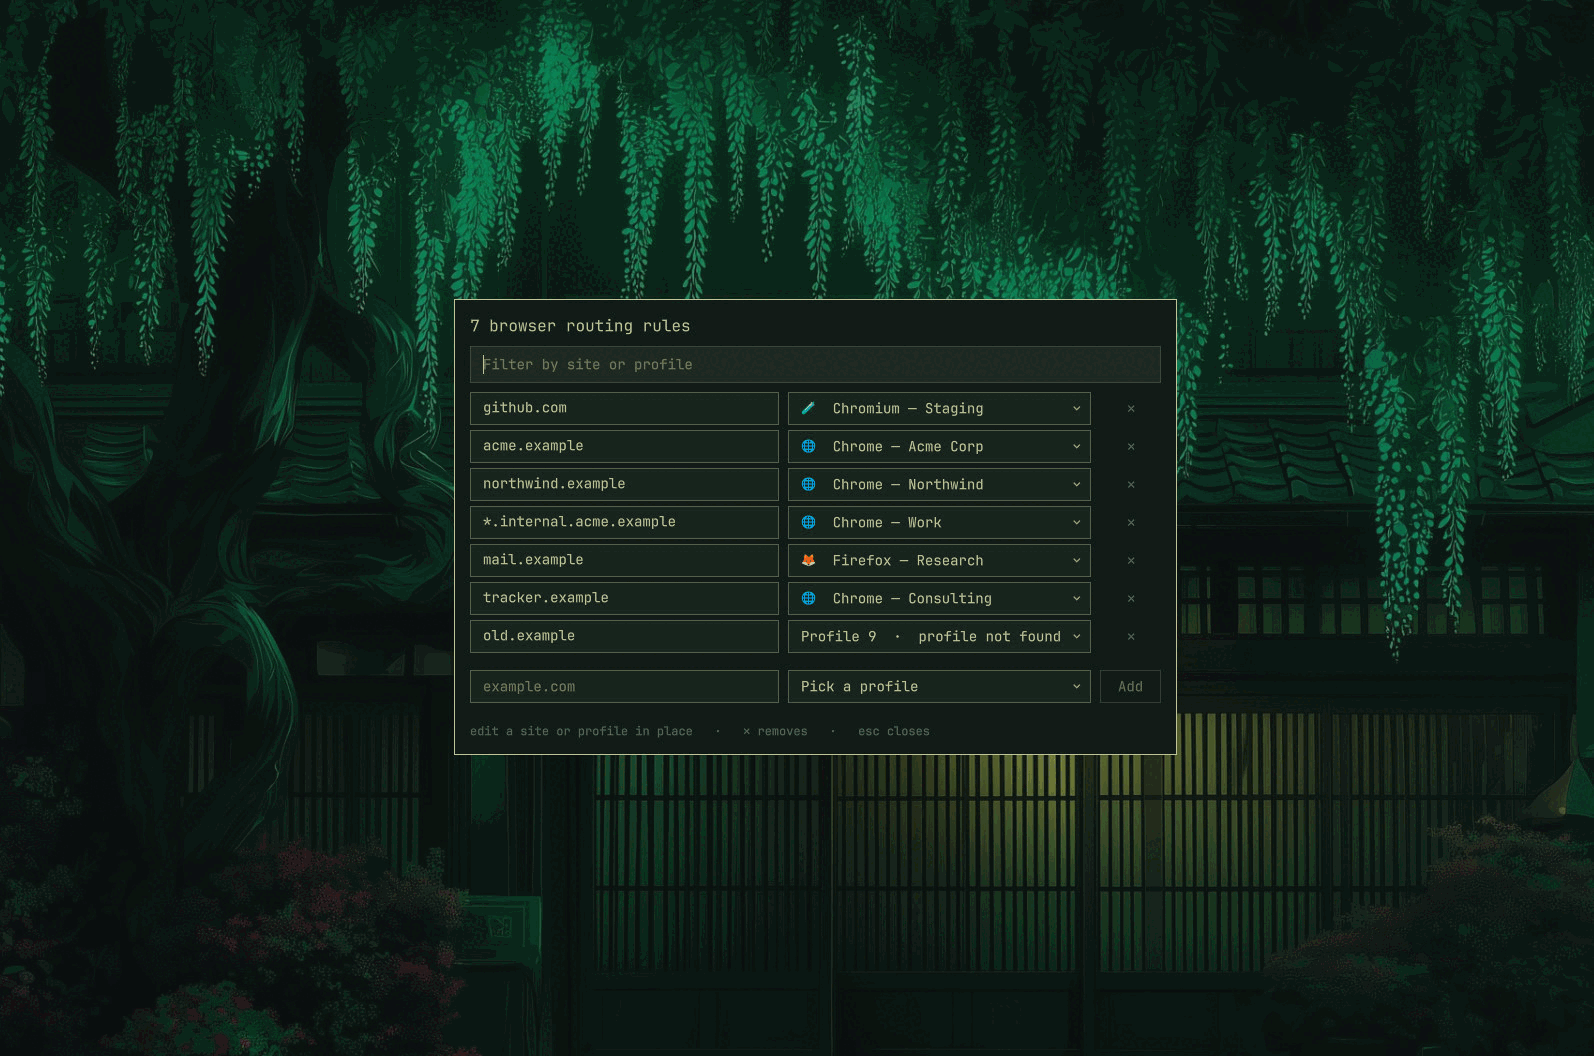Screen dimensions: 1594x1056
Task: Open the Profile 9 not found dropdown
Action: (939, 636)
